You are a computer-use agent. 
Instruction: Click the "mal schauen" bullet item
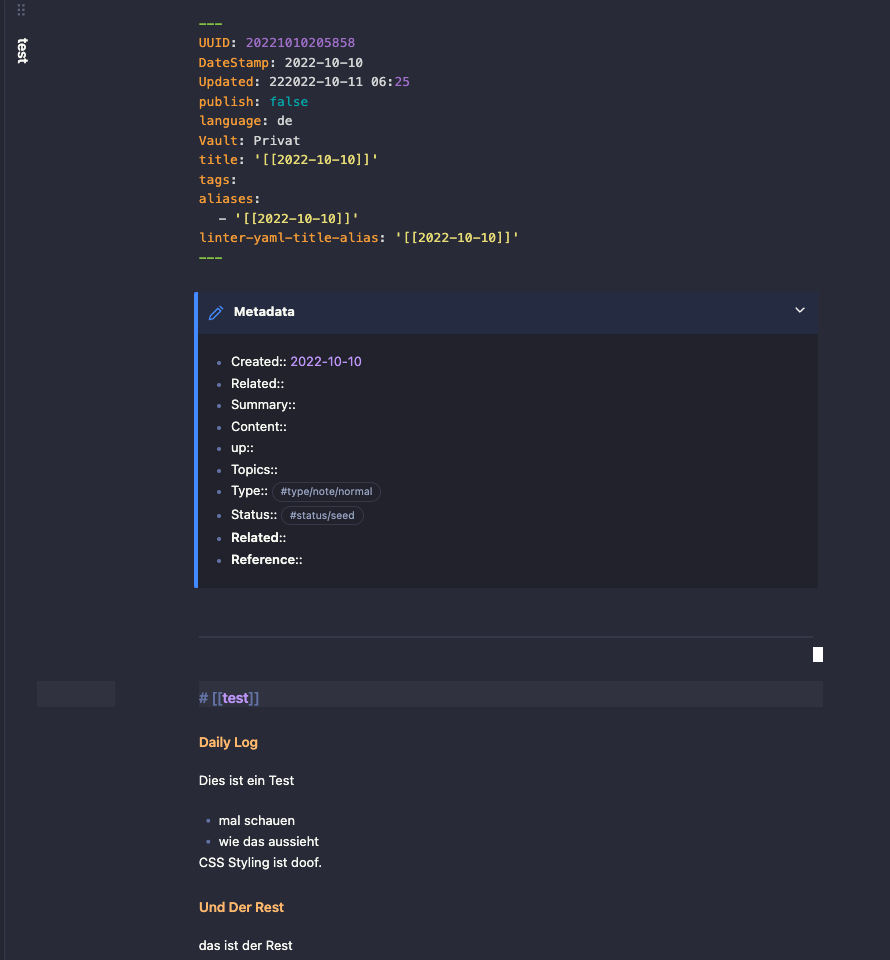(x=256, y=820)
